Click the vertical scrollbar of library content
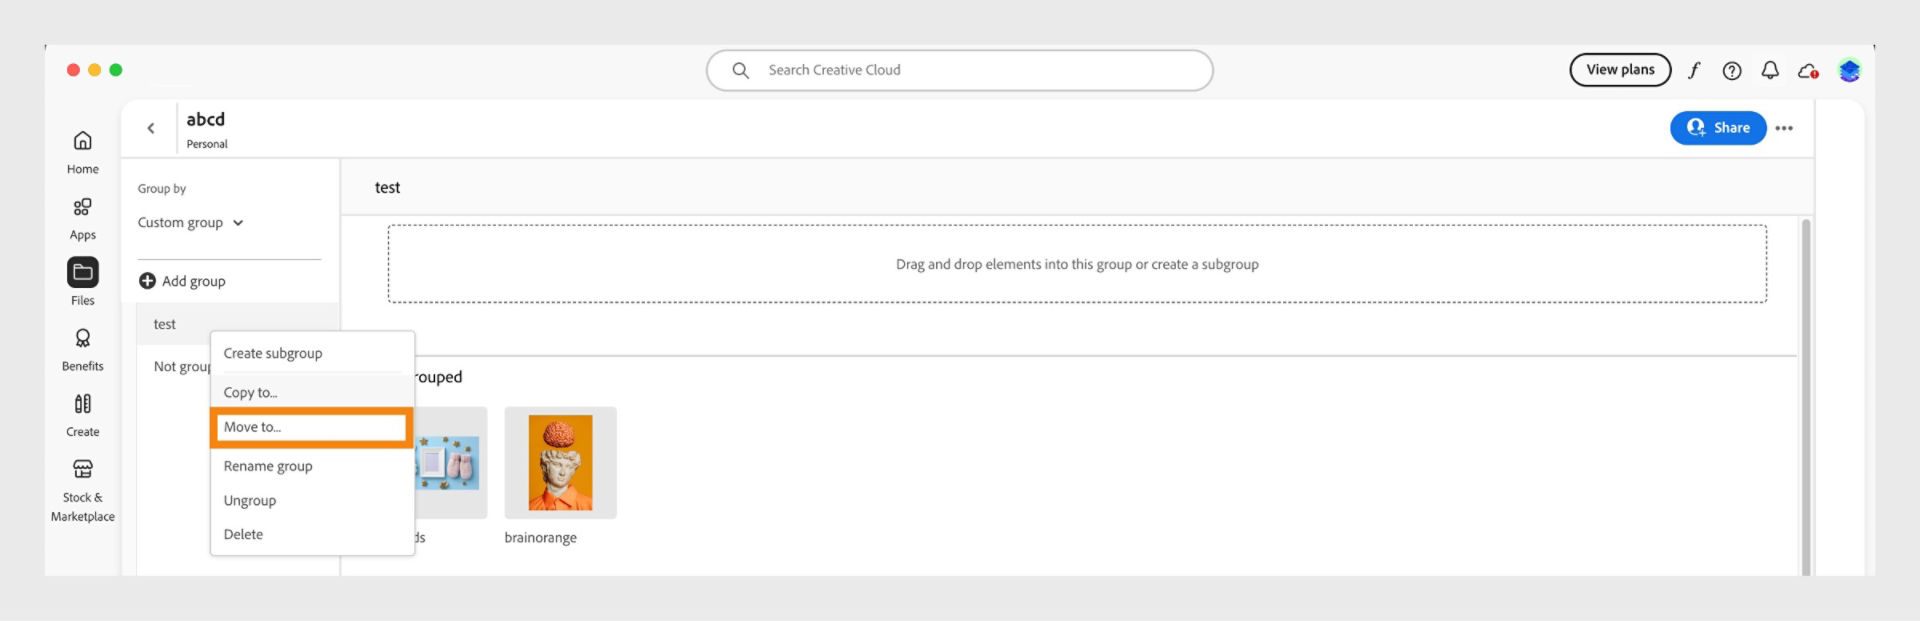 click(x=1806, y=396)
